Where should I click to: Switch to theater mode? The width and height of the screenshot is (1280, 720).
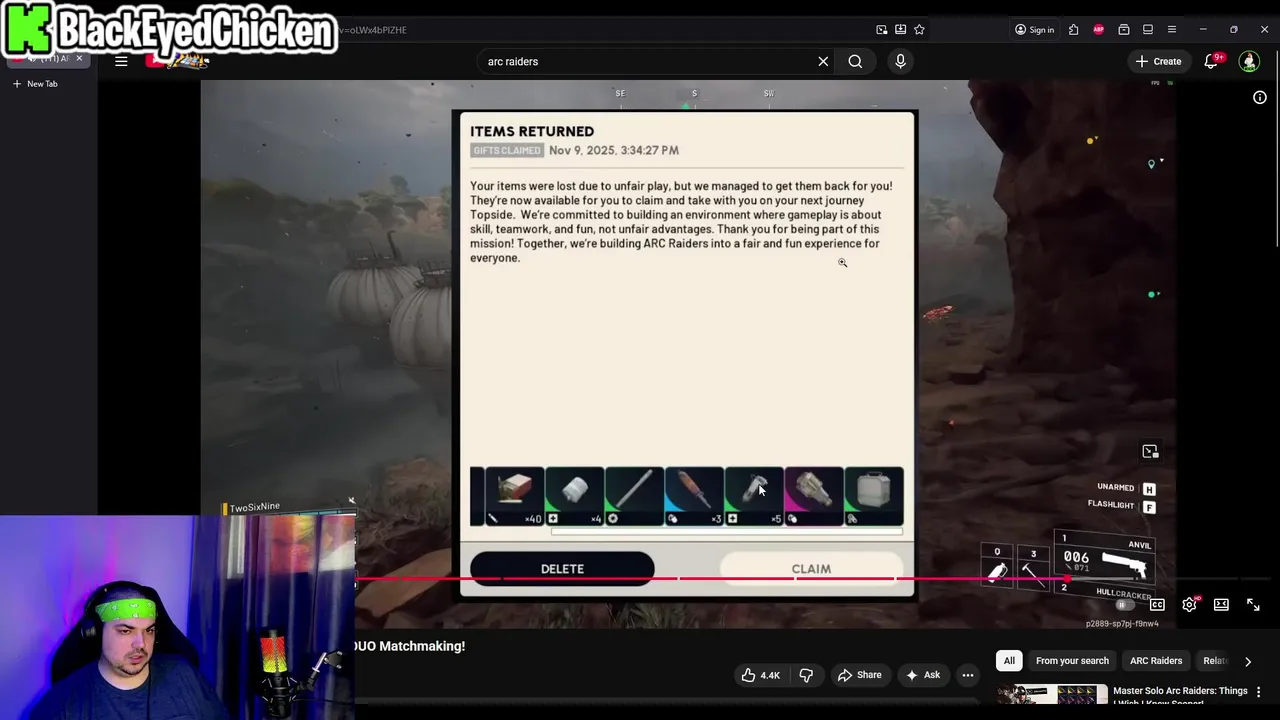(1221, 605)
